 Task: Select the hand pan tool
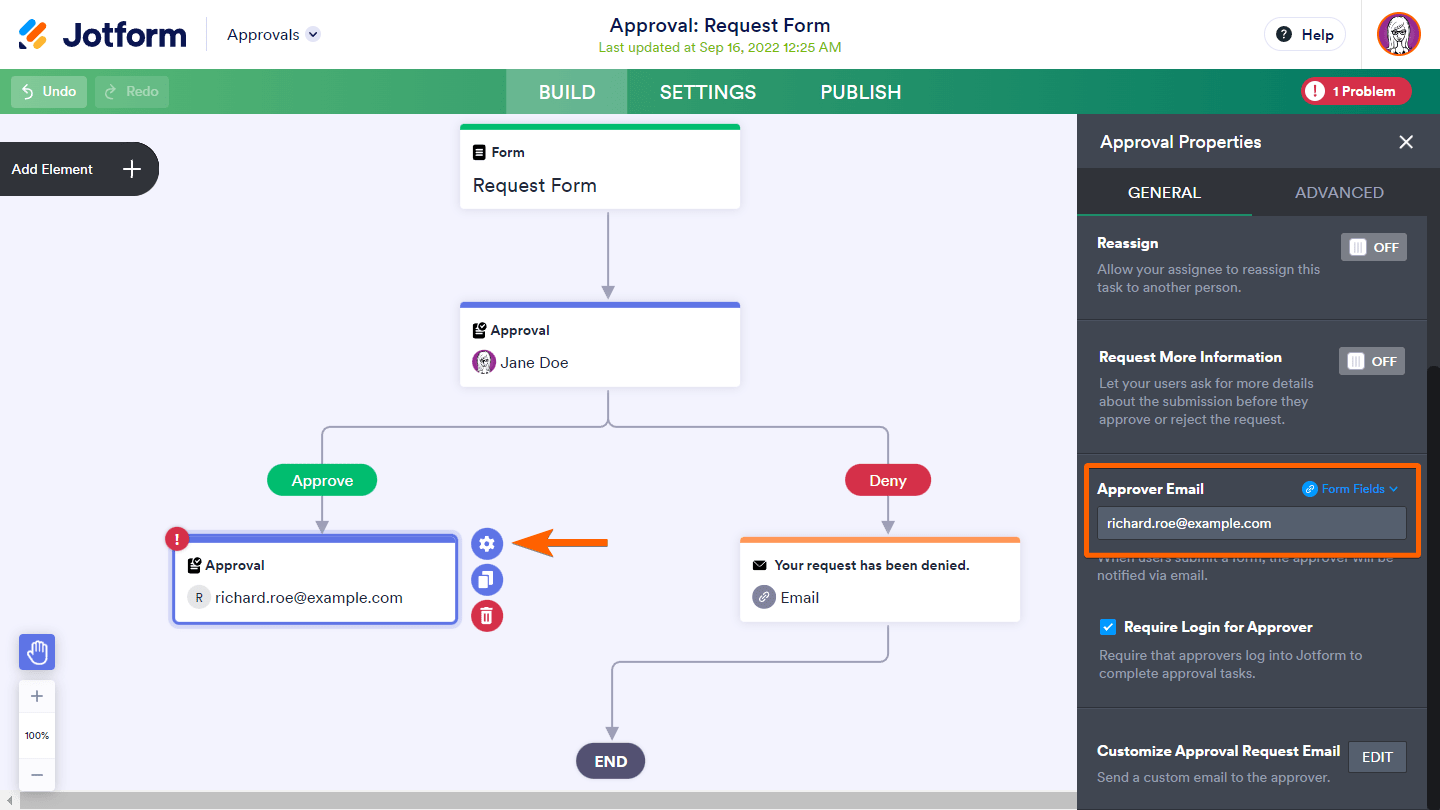pyautogui.click(x=37, y=653)
